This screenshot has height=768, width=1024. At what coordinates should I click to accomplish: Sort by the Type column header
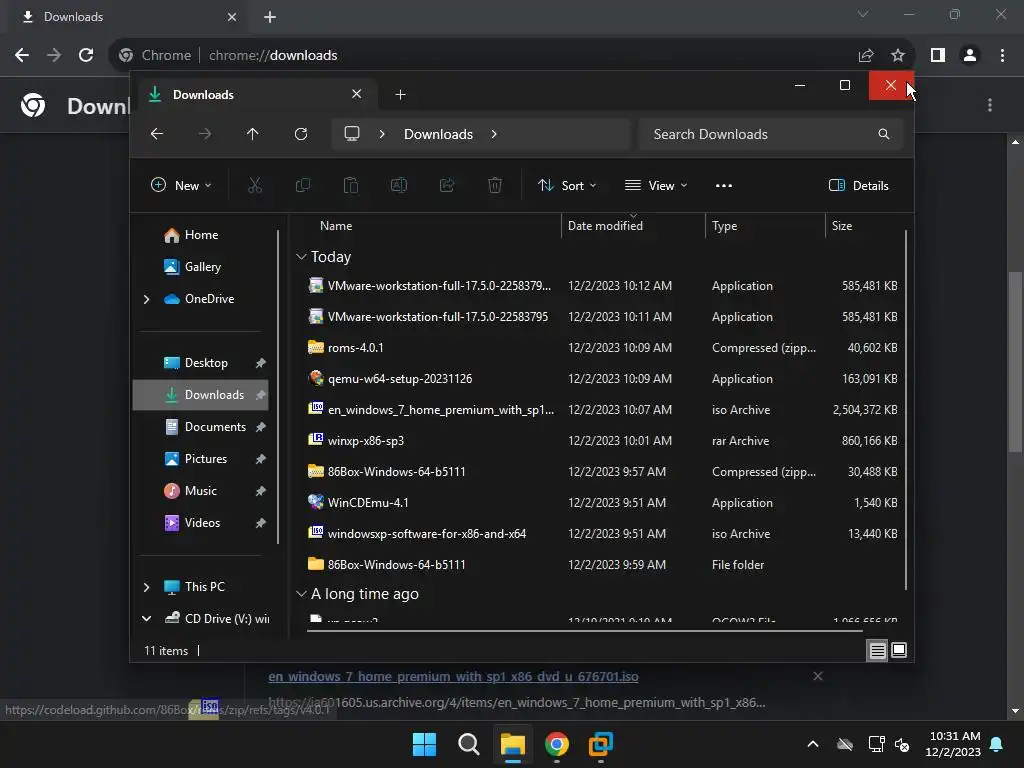pyautogui.click(x=724, y=226)
